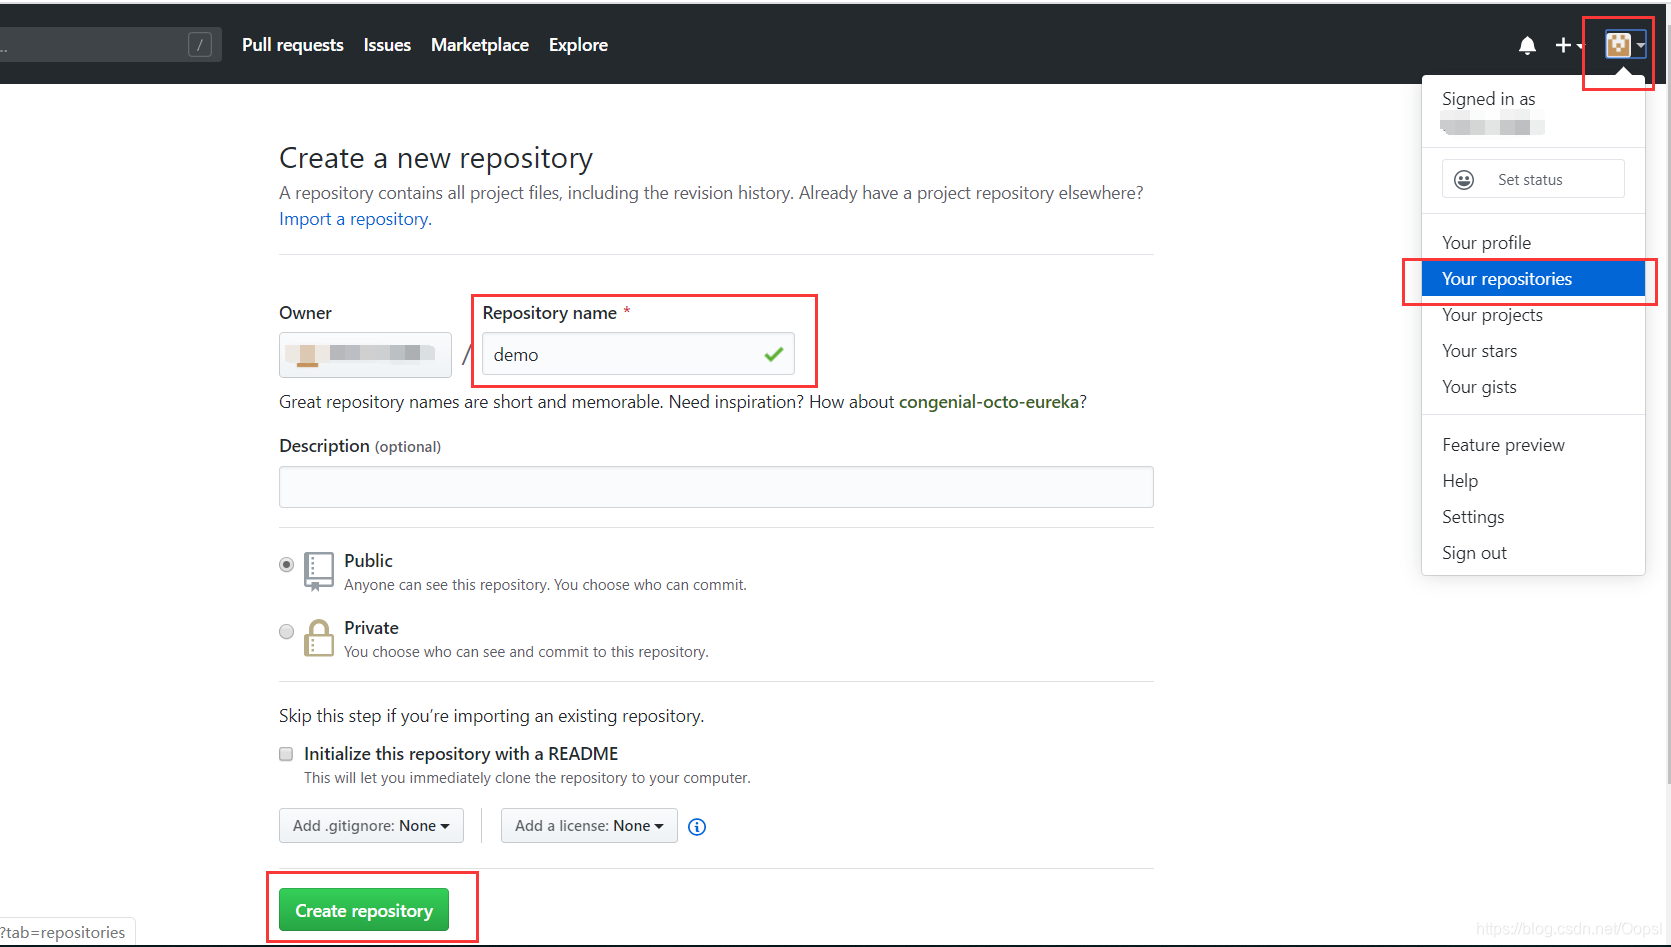Go to Marketplace in the header
This screenshot has width=1671, height=947.
pos(480,45)
